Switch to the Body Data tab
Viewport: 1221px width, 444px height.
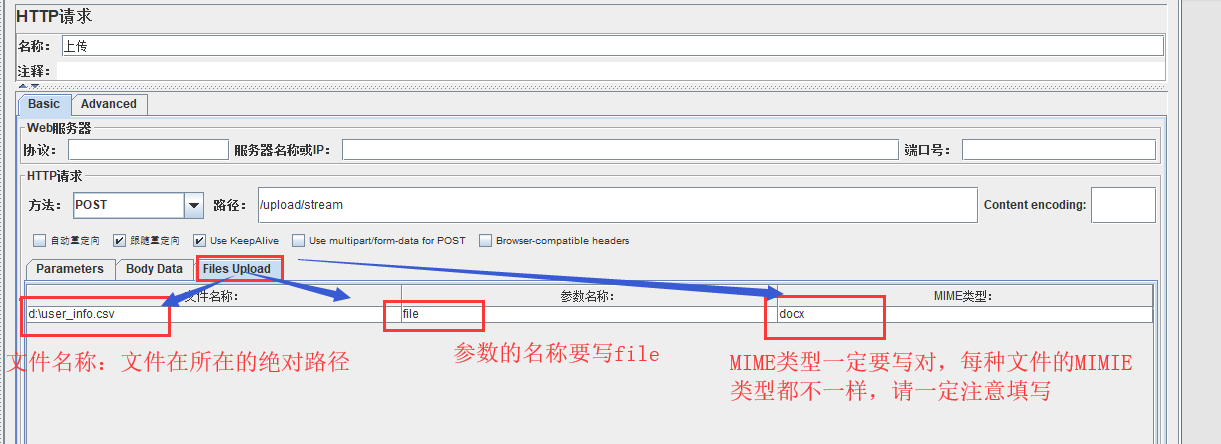point(154,269)
